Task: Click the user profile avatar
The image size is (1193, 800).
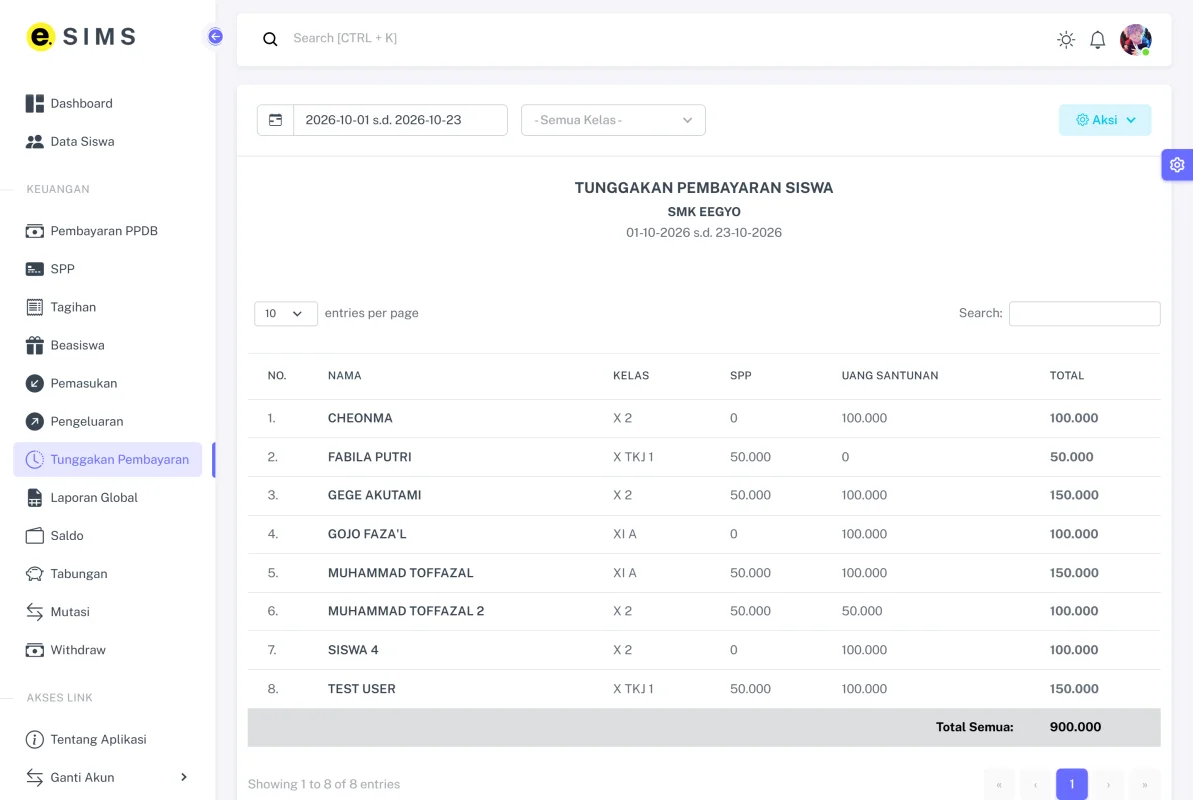Action: click(x=1135, y=40)
